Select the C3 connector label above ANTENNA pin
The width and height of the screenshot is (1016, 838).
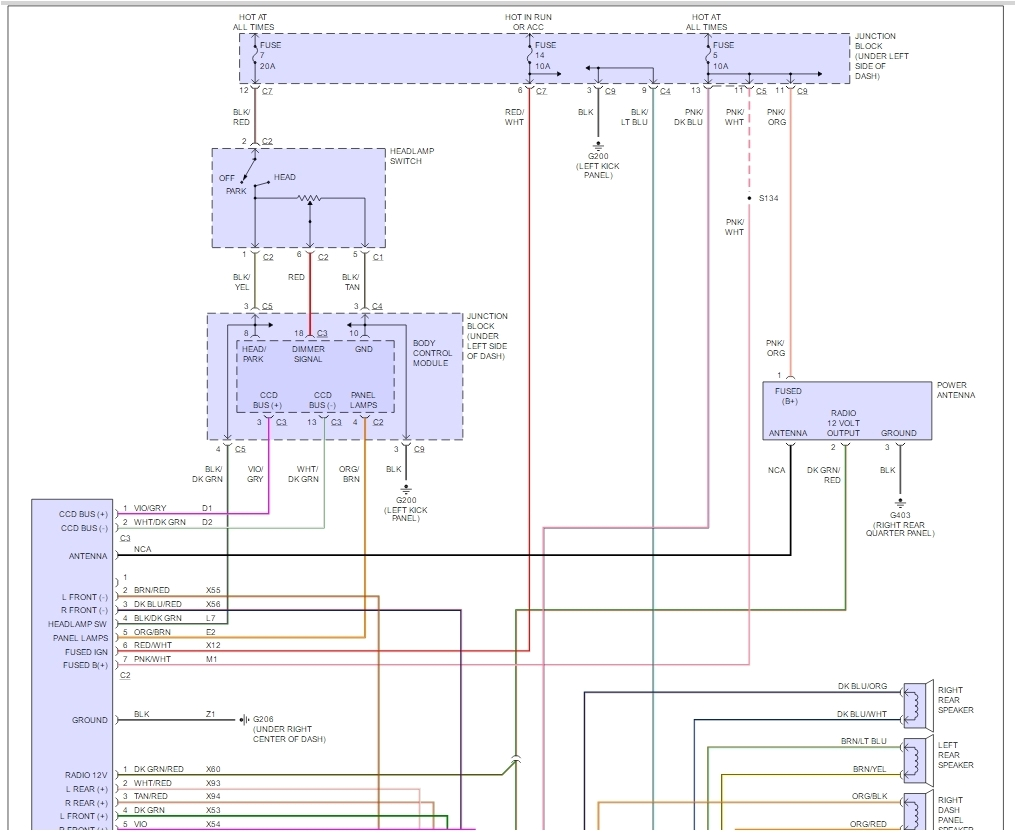125,538
